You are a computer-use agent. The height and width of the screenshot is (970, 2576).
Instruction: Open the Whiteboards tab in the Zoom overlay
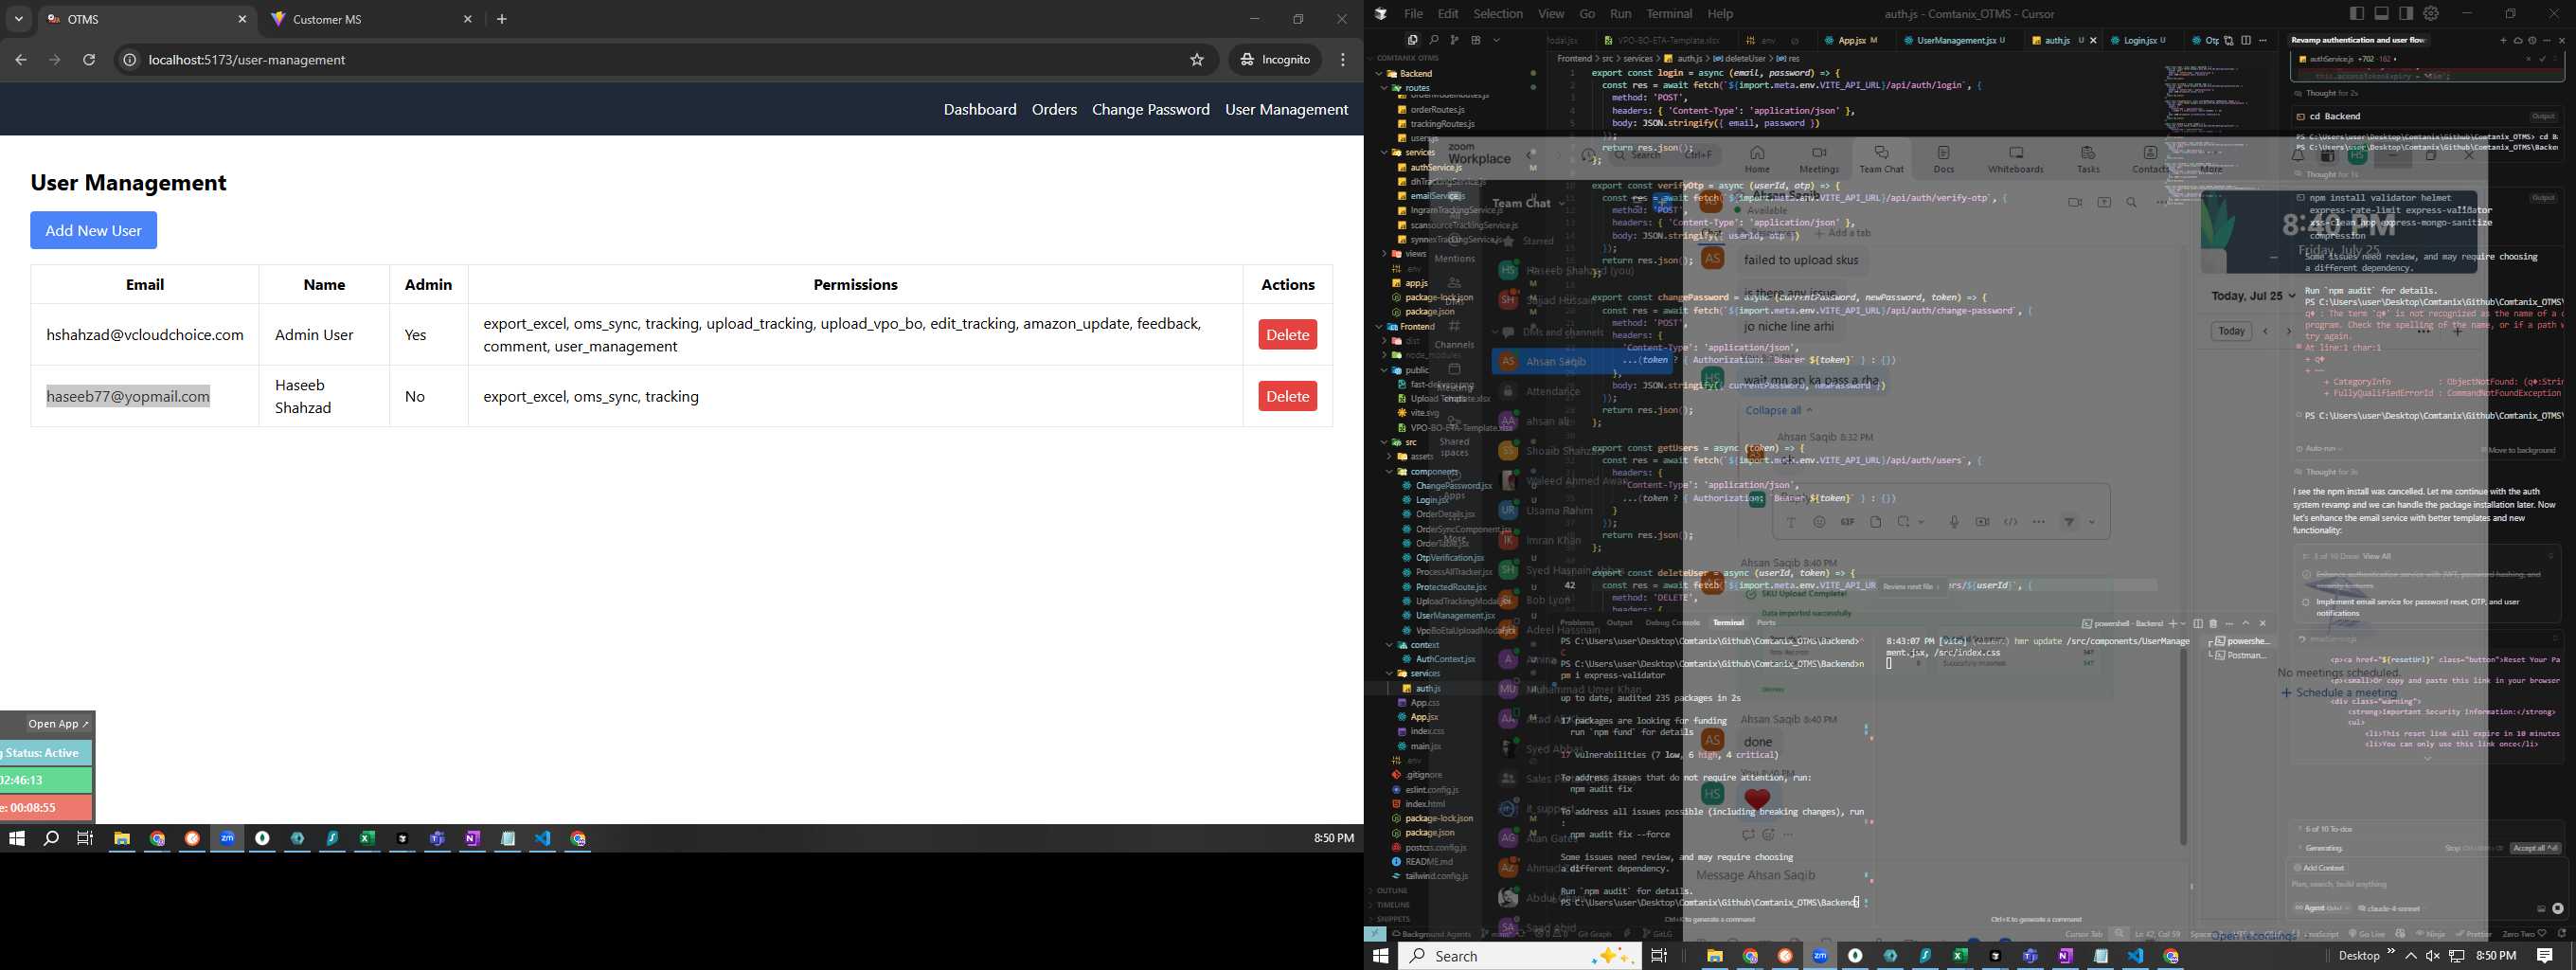[2015, 159]
